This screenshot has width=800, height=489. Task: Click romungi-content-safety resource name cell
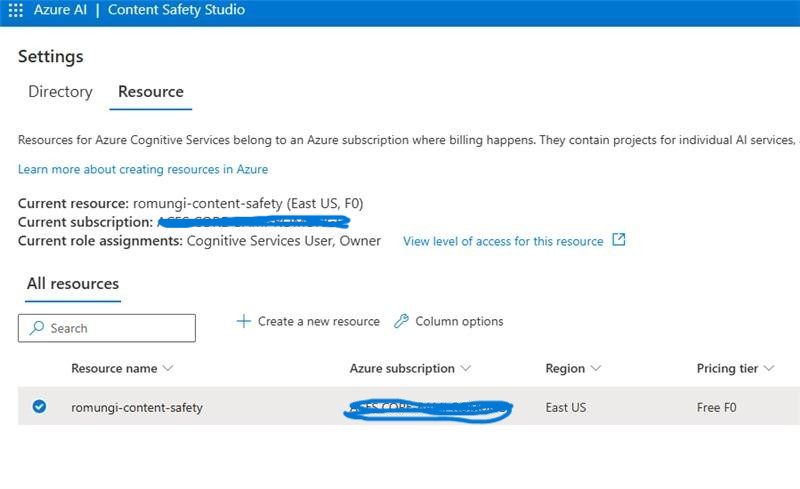click(x=137, y=407)
